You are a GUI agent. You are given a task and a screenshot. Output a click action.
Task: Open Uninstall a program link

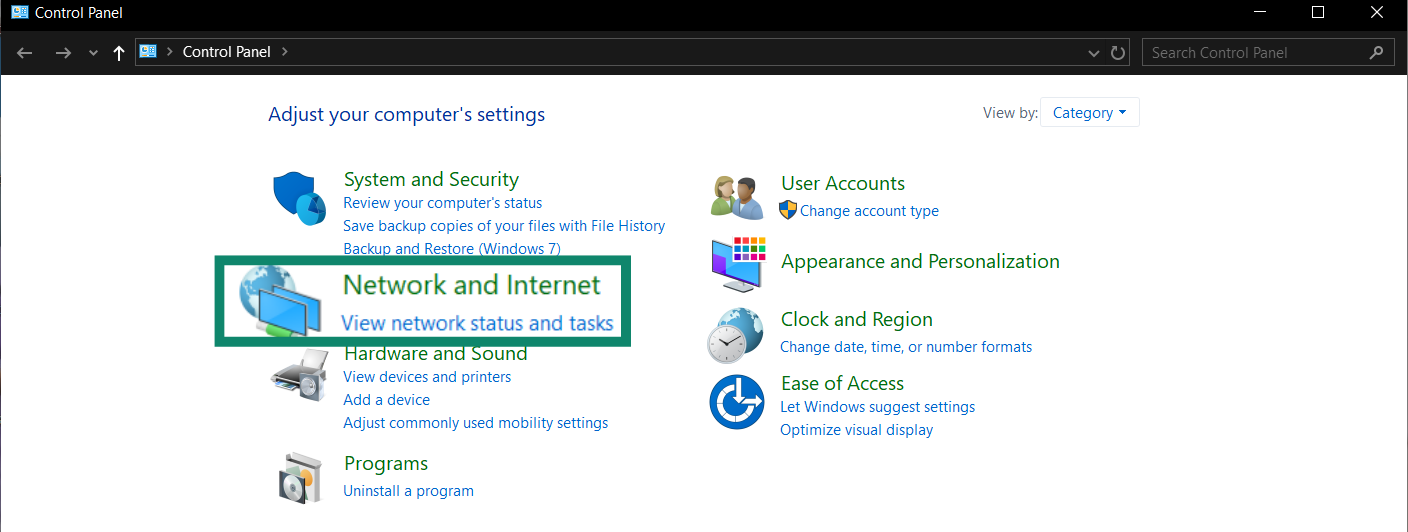pyautogui.click(x=408, y=491)
